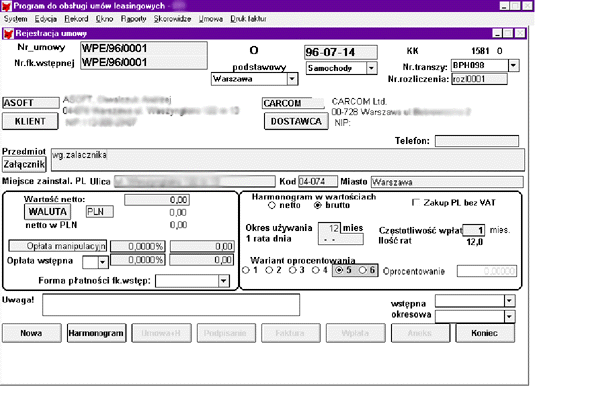Click the 1 rata dnia date field

pyautogui.click(x=341, y=239)
